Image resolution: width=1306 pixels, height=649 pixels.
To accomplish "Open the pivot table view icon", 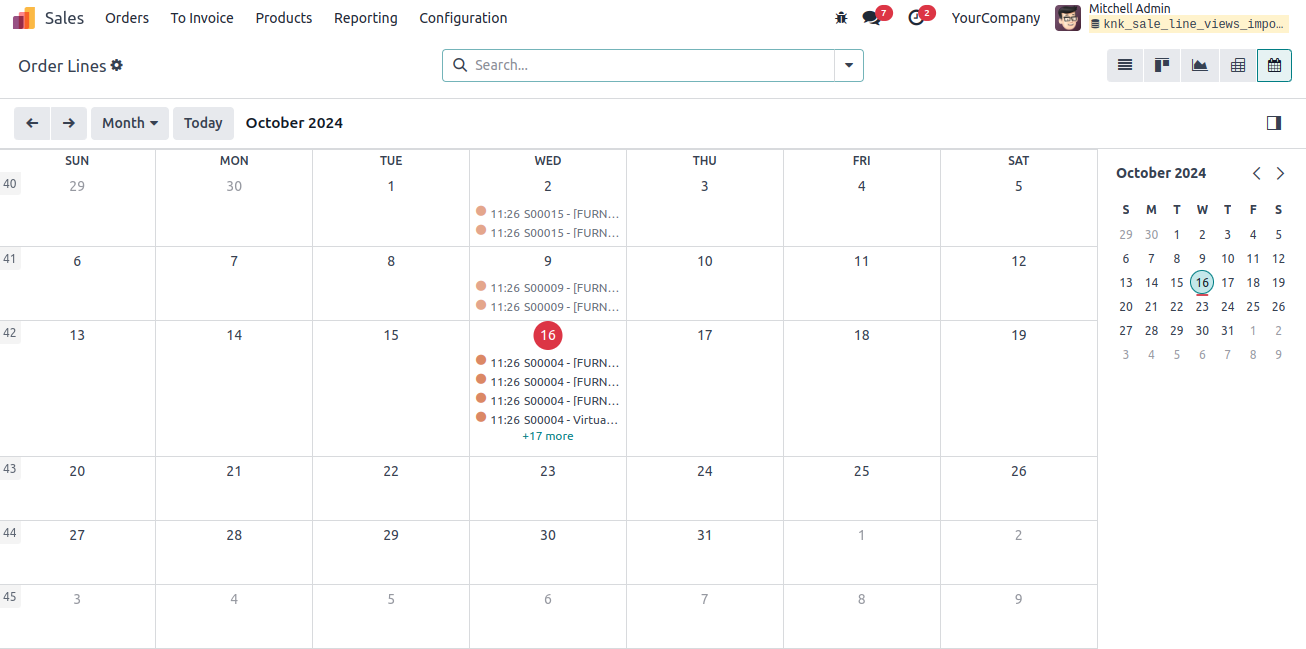I will pyautogui.click(x=1238, y=65).
